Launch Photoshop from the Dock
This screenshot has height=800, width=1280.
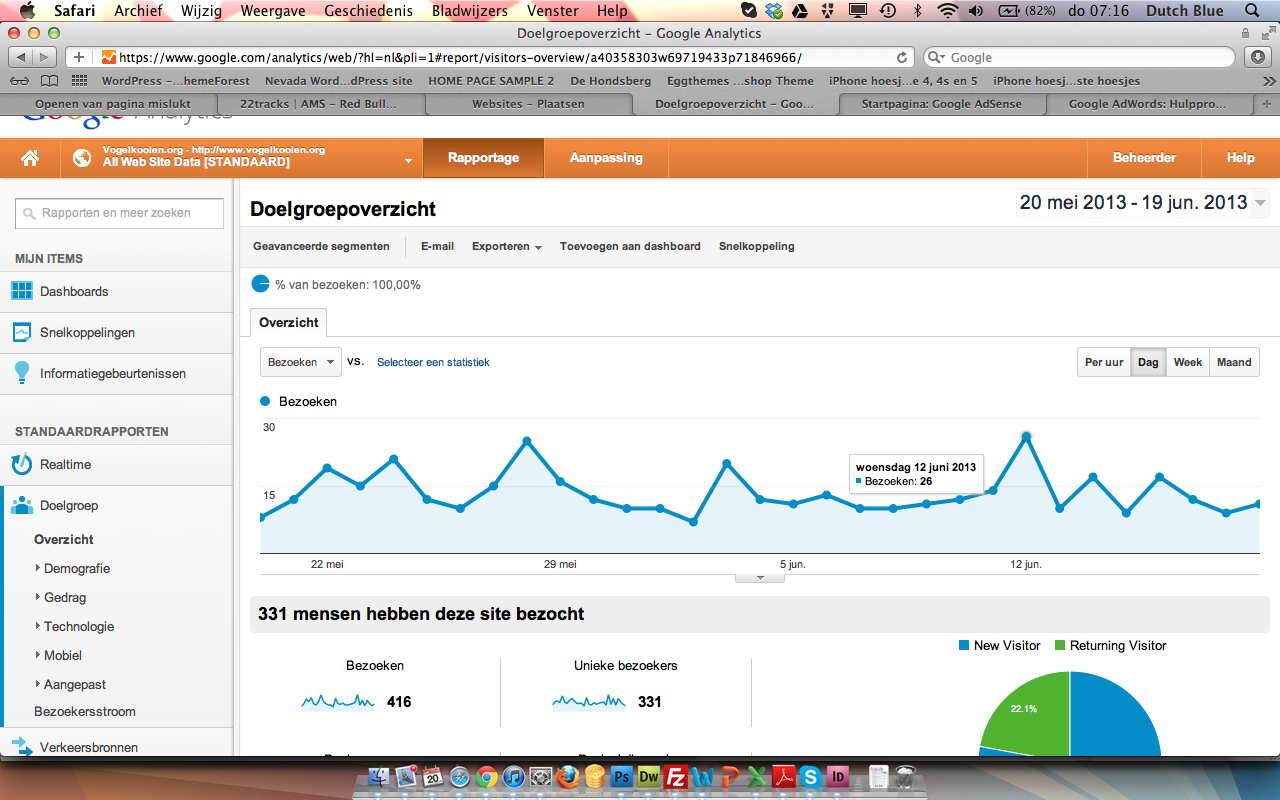[x=622, y=776]
